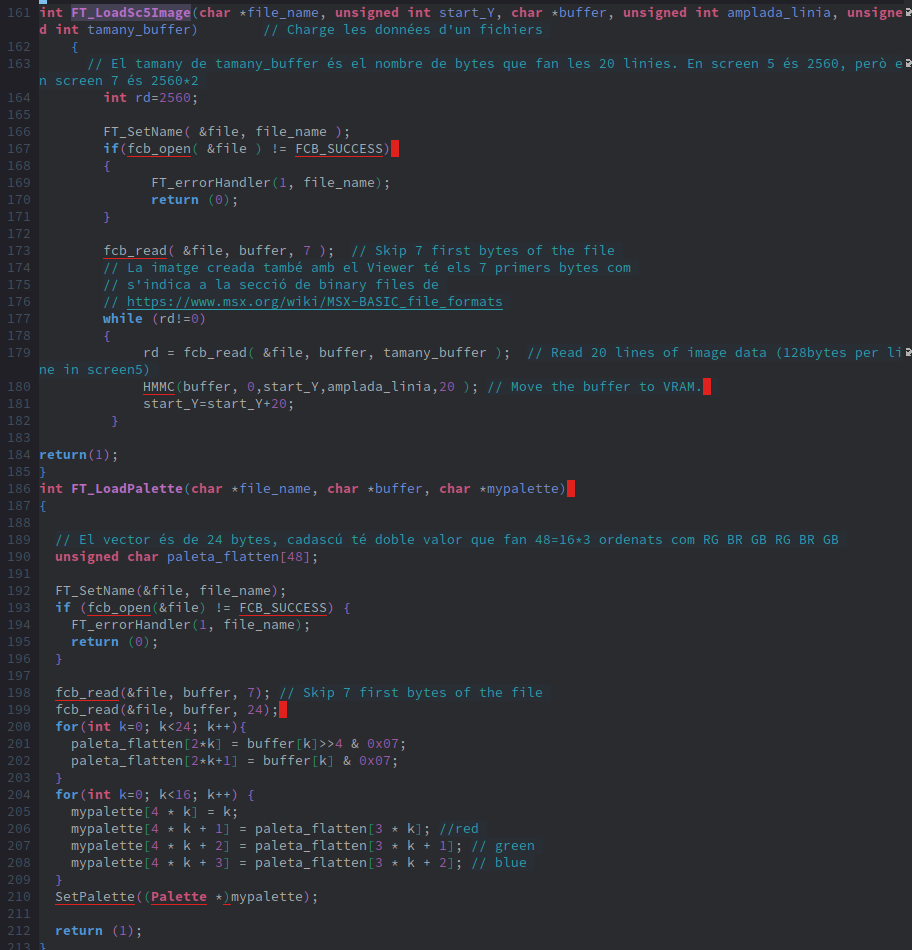Click the '//red' comment on line 206
The height and width of the screenshot is (950, 912).
tap(459, 829)
